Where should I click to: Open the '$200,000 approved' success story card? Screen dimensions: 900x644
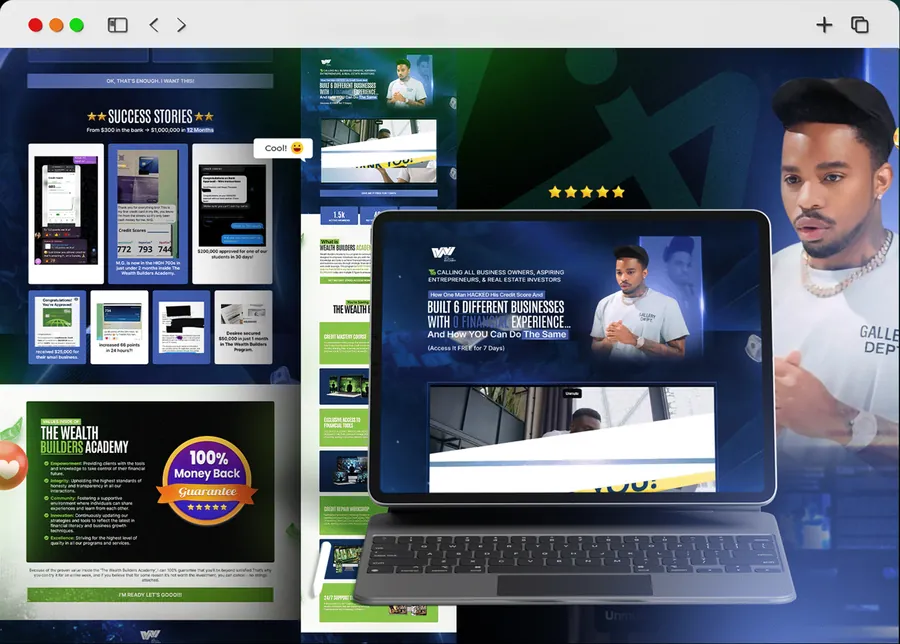click(x=232, y=214)
